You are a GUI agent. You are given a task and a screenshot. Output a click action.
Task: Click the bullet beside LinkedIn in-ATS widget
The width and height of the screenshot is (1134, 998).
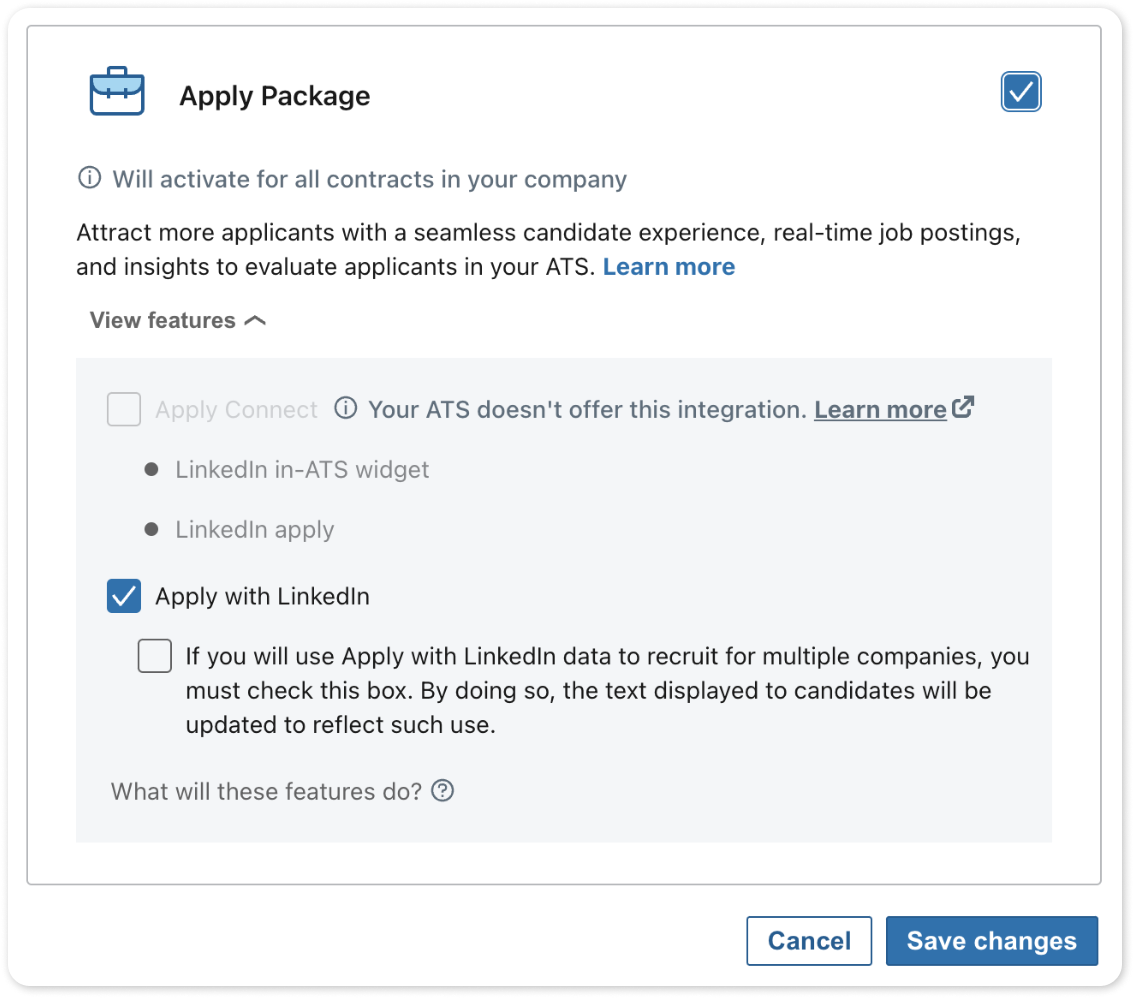pos(151,469)
